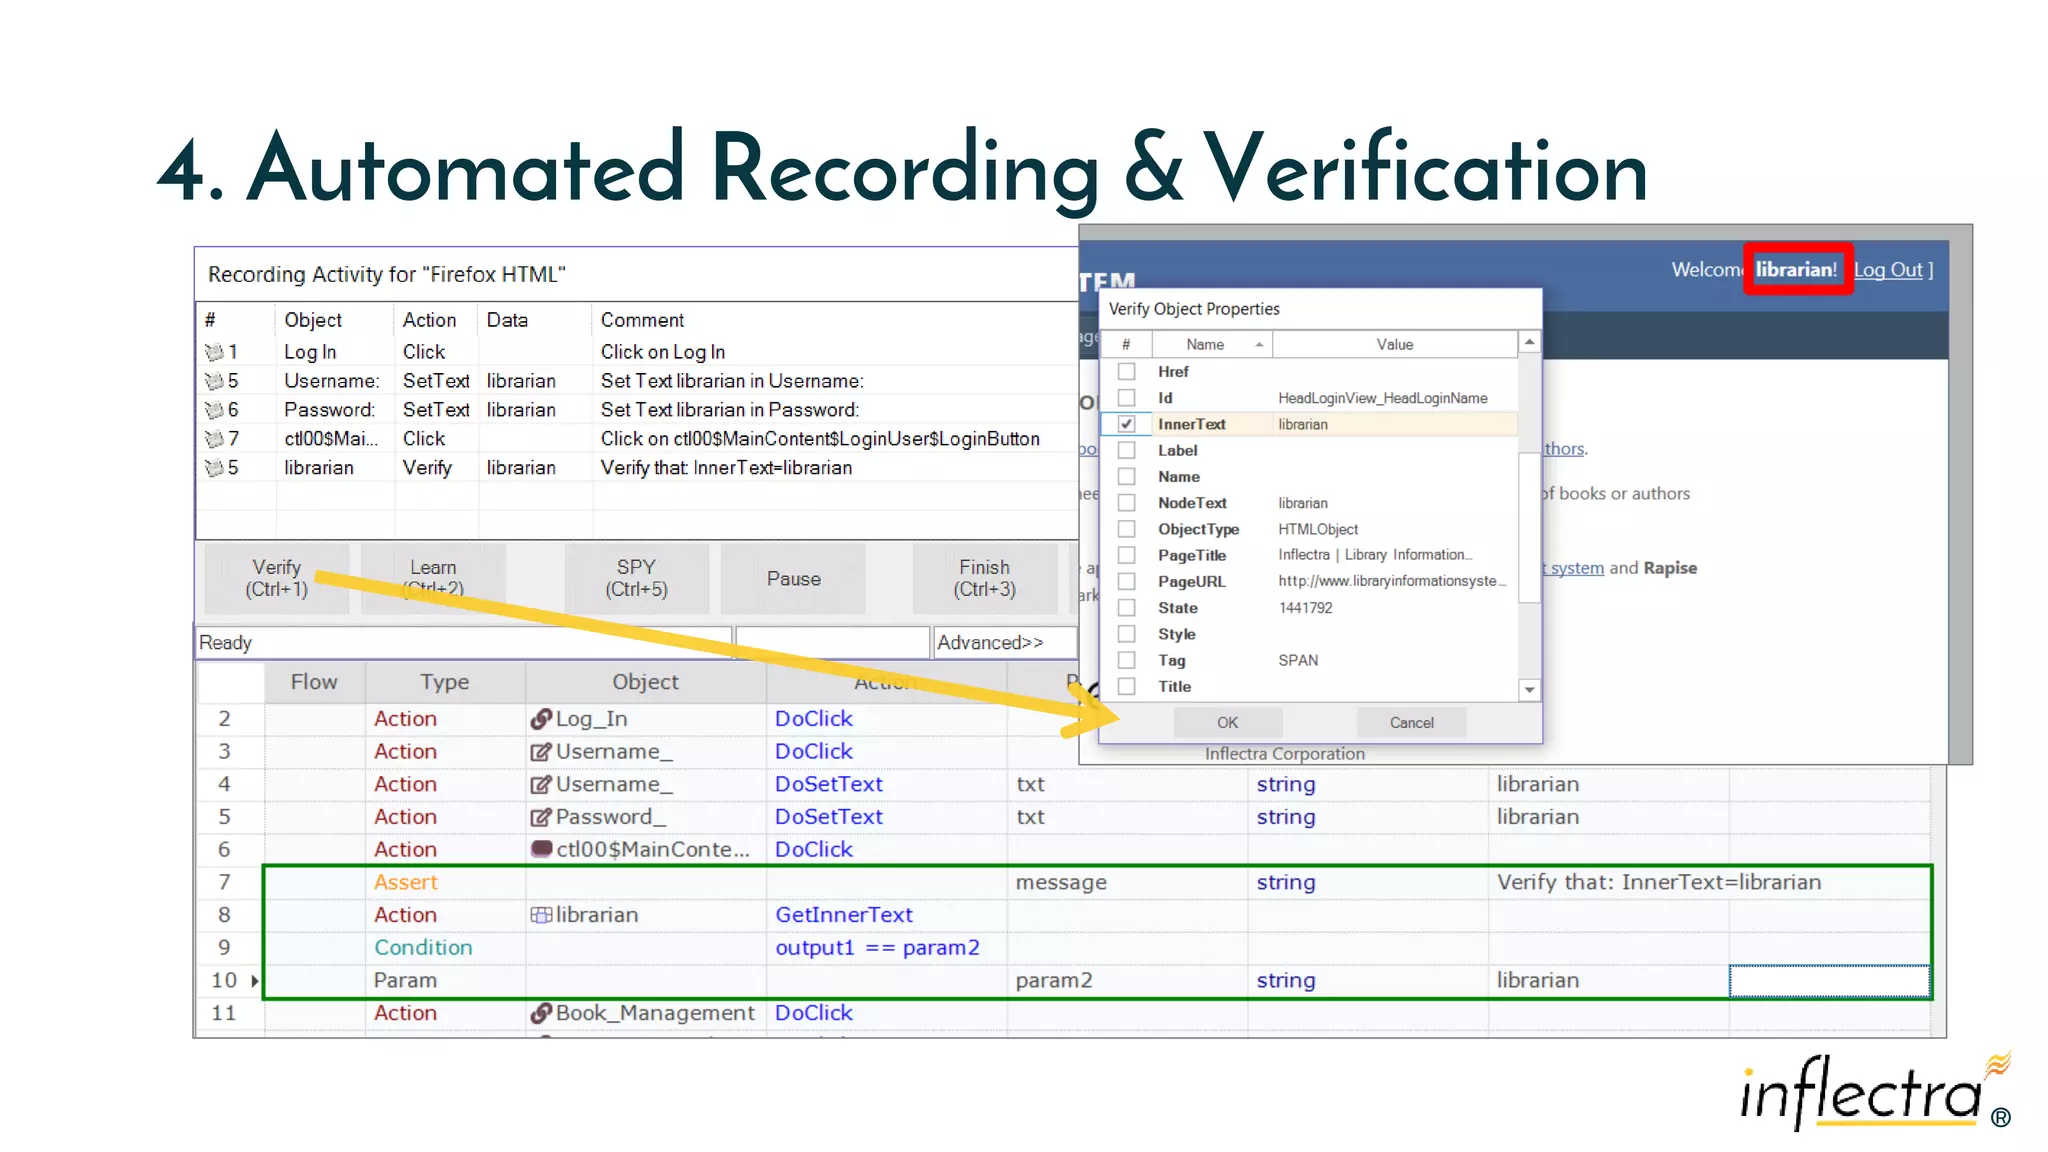The image size is (2048, 1152).
Task: Check the Label property checkbox
Action: pyautogui.click(x=1127, y=451)
